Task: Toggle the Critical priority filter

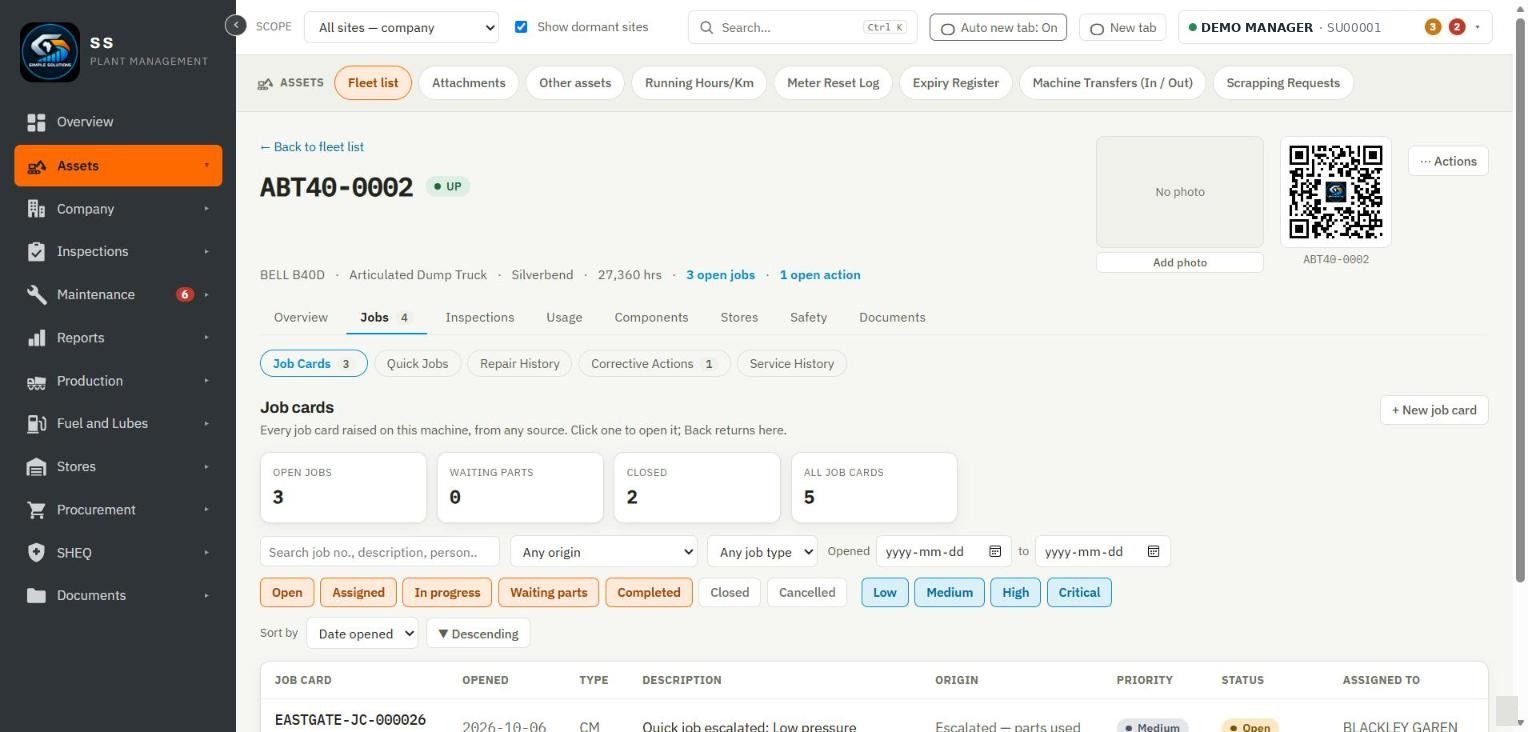Action: [x=1079, y=592]
